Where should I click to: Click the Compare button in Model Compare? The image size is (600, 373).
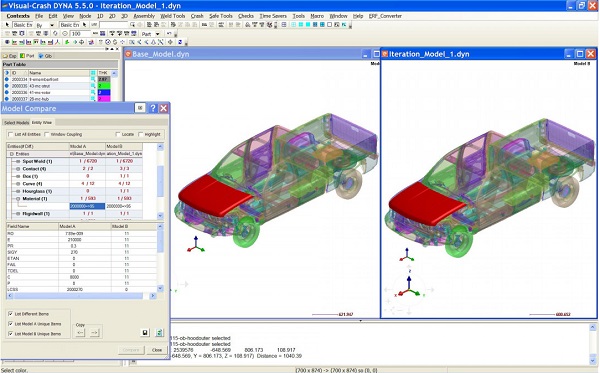(131, 350)
